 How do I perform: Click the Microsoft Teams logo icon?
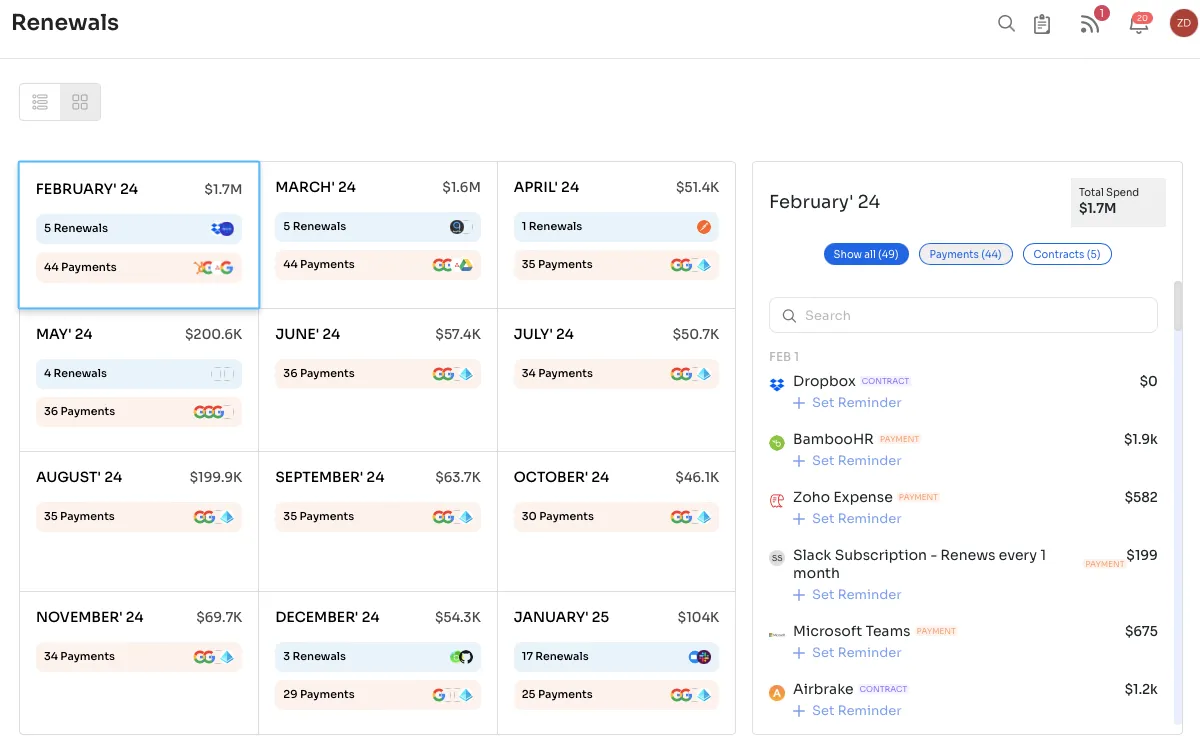777,634
